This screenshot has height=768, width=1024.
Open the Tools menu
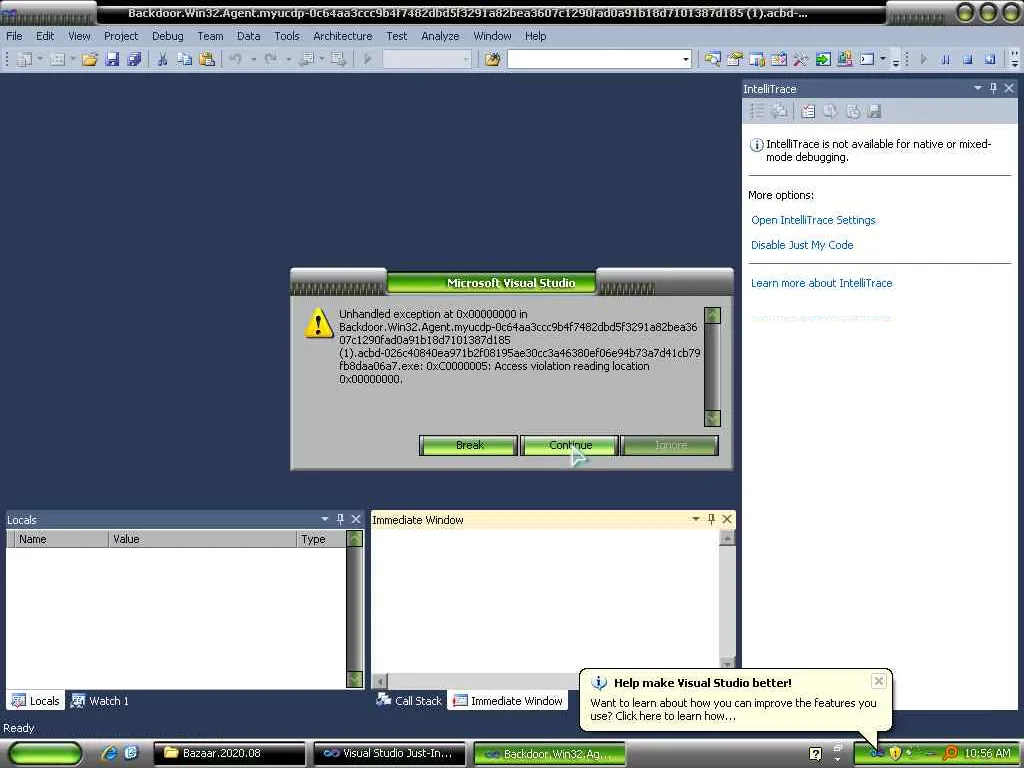pos(287,36)
